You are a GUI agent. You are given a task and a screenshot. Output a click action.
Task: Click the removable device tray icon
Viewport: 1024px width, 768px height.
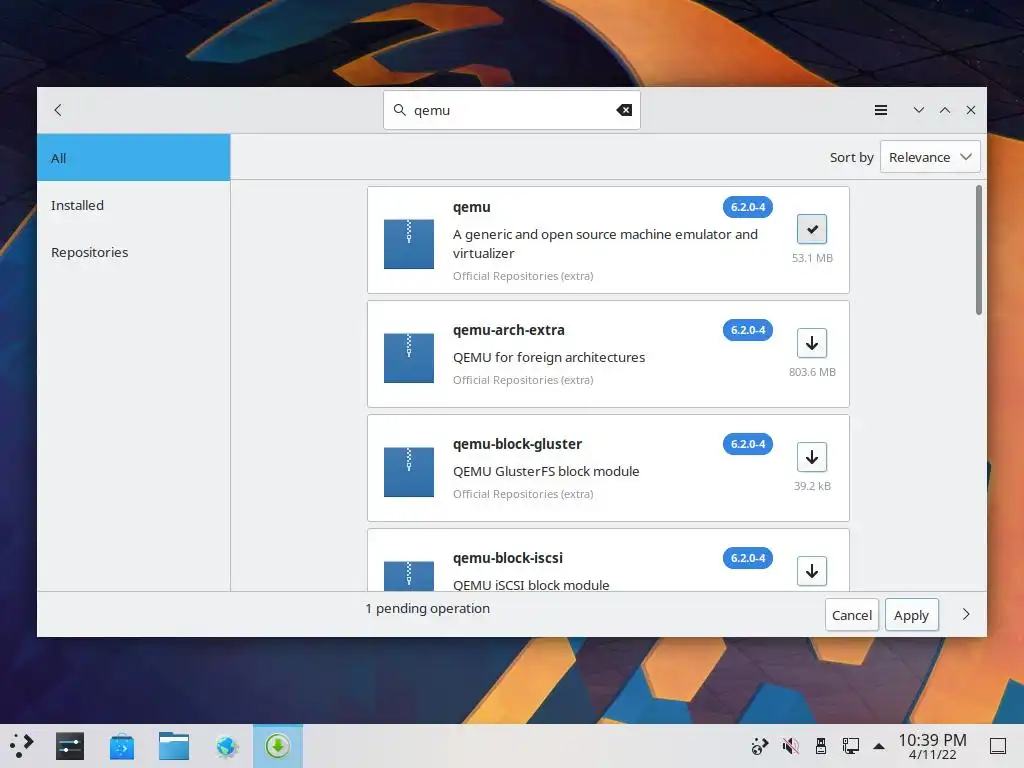(x=821, y=746)
